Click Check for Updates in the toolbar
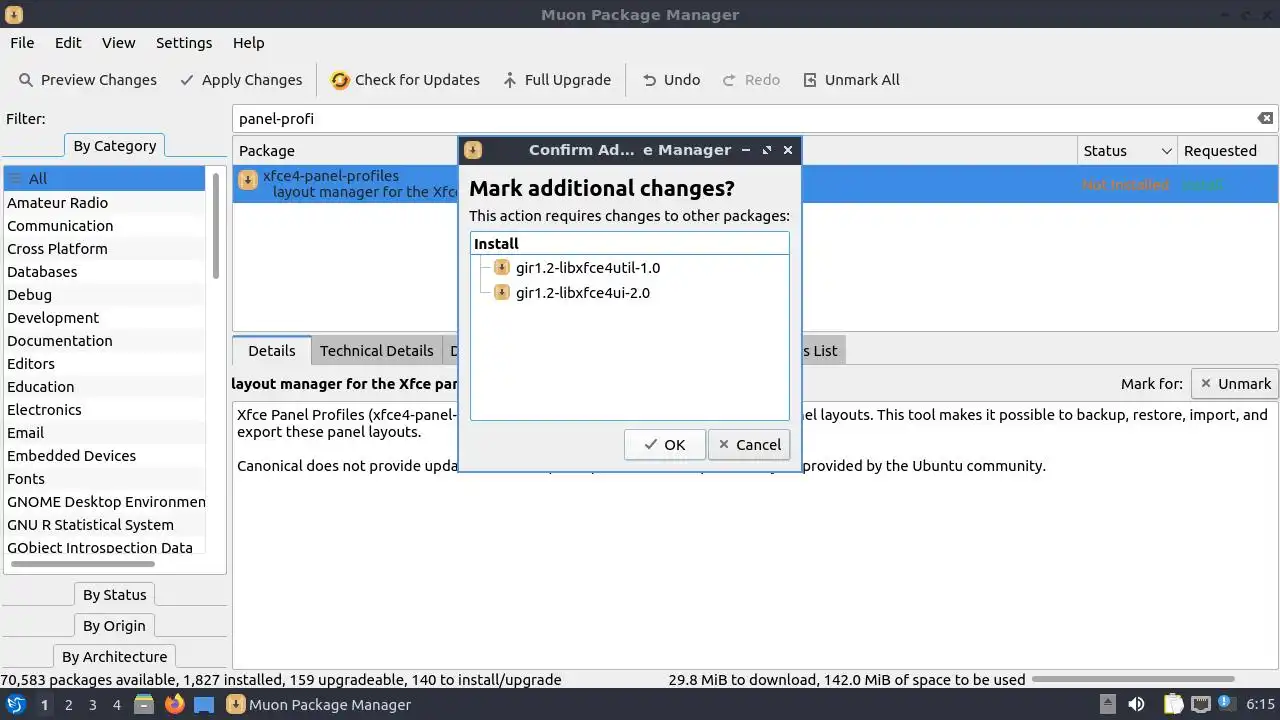 [x=405, y=80]
